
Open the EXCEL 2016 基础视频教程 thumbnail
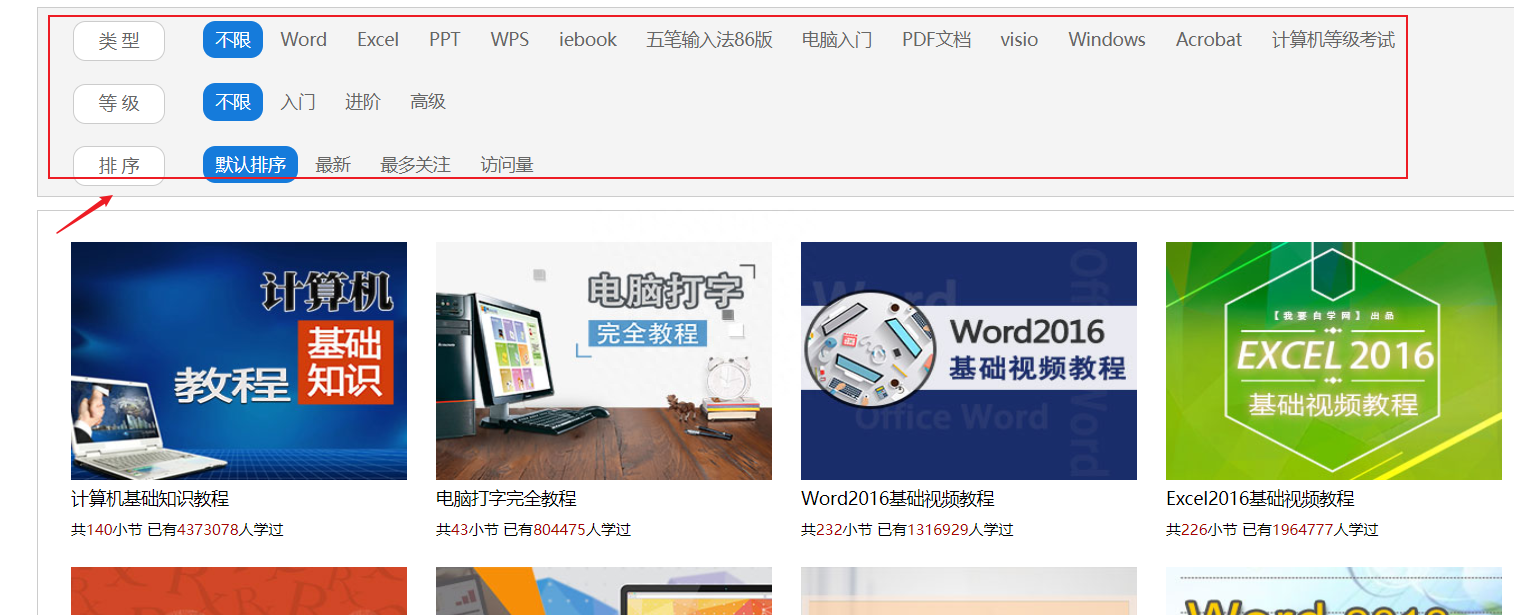click(x=1334, y=361)
